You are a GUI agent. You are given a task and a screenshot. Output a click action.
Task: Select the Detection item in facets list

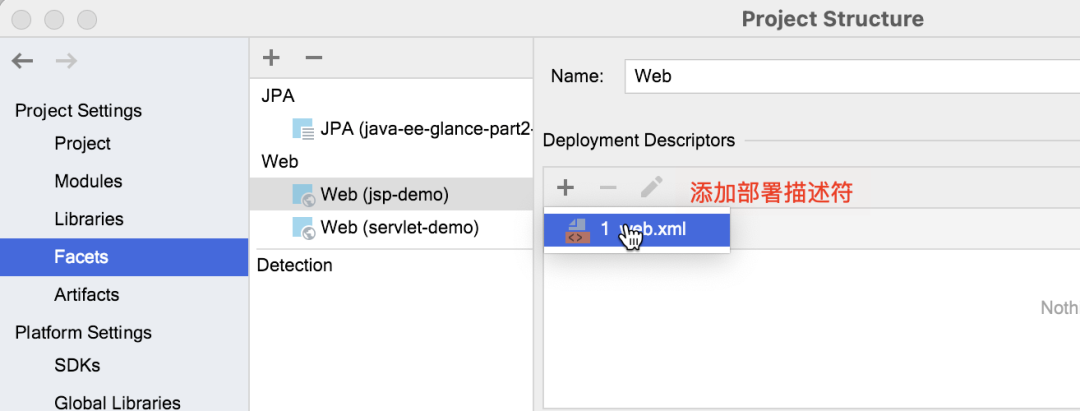pos(295,265)
